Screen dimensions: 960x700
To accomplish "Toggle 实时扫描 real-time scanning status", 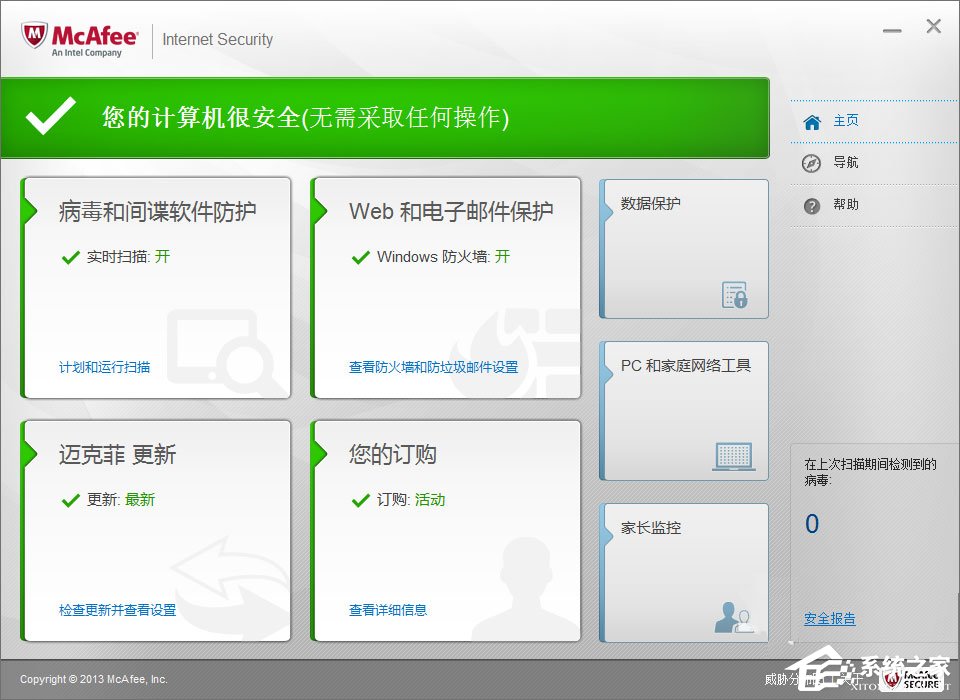I will (x=125, y=256).
